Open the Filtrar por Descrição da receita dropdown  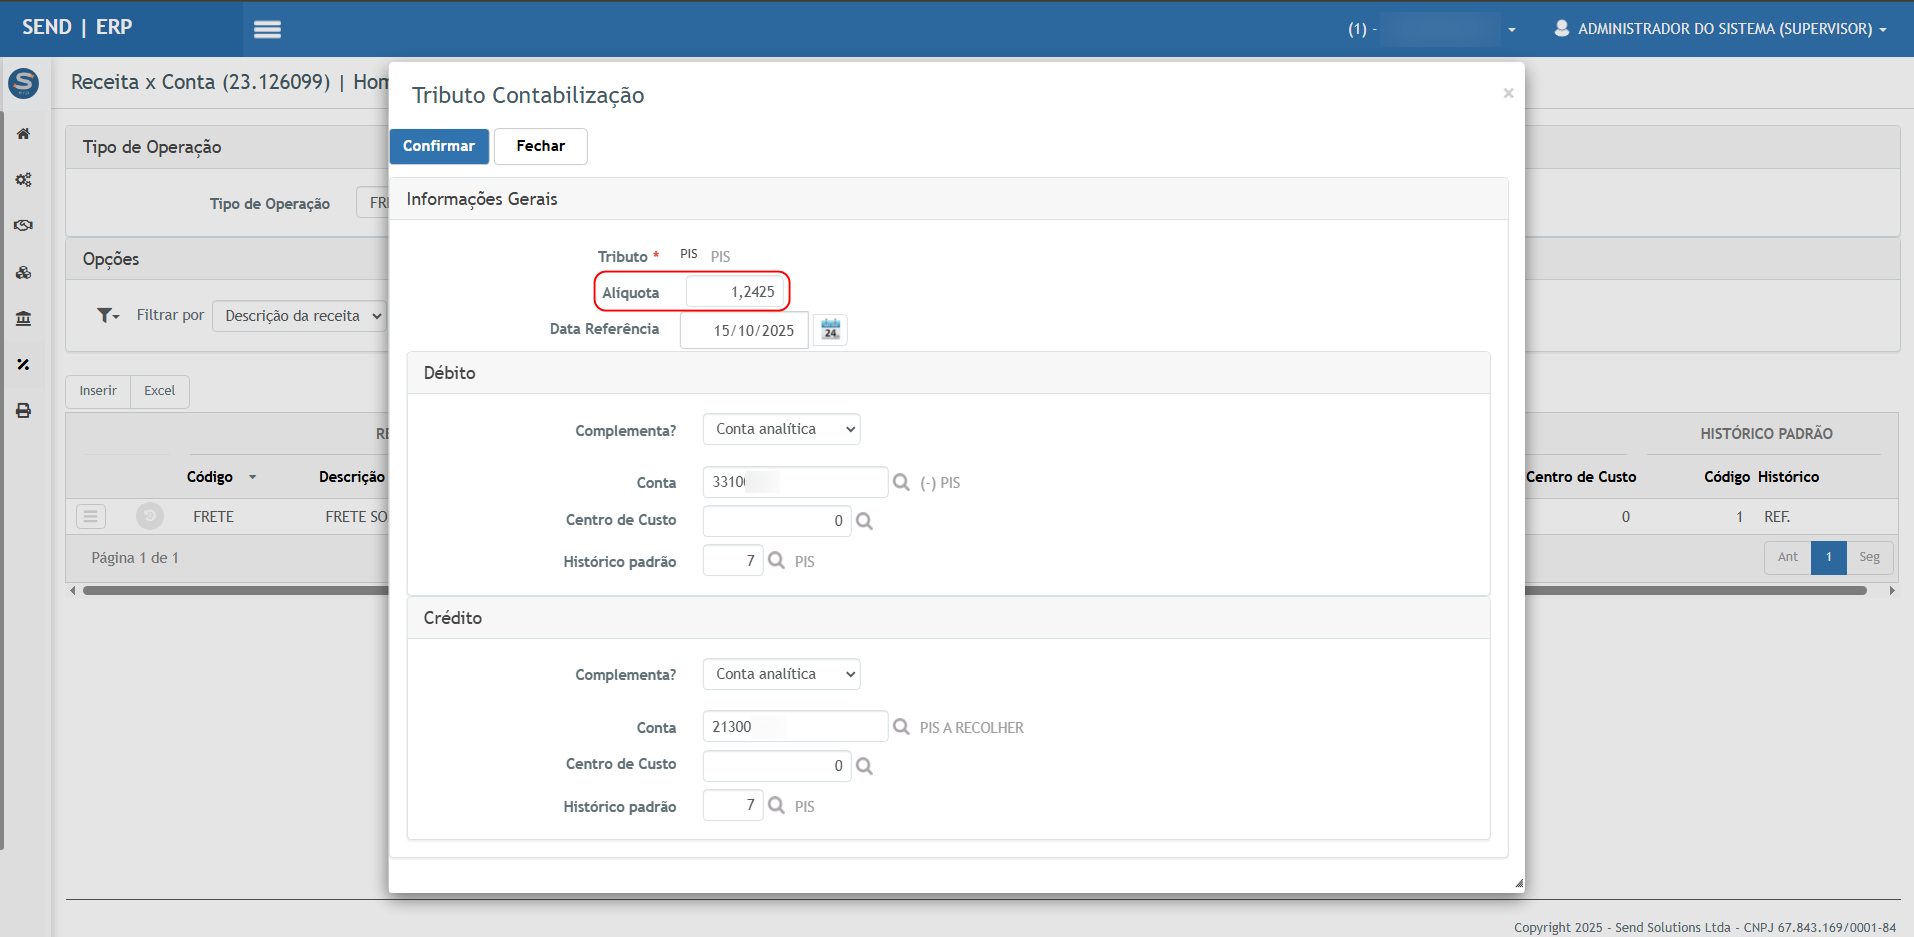(300, 316)
